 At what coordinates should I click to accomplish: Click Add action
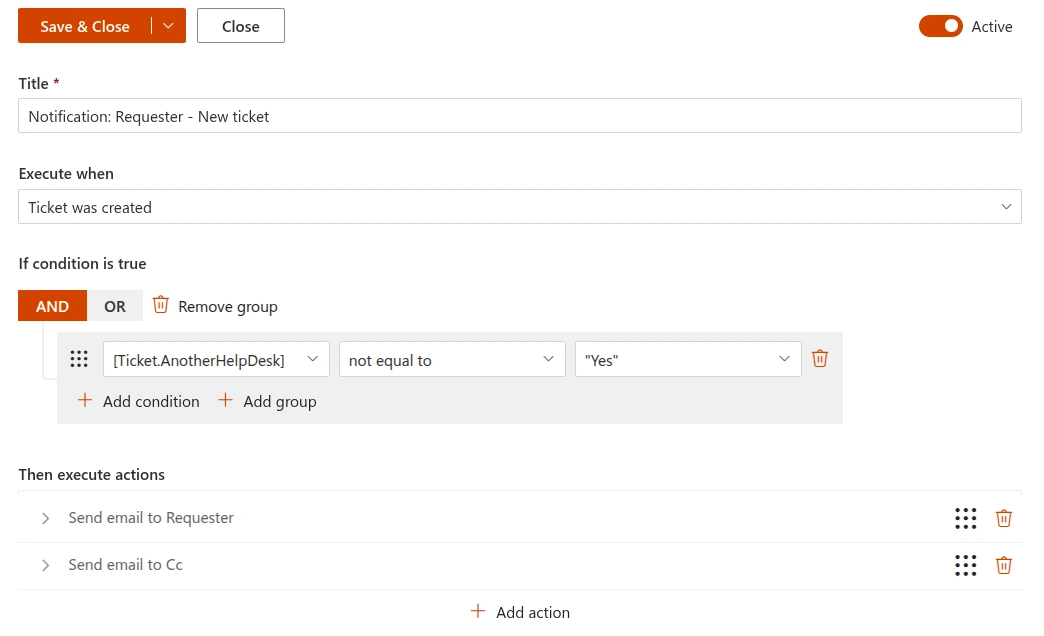[520, 612]
